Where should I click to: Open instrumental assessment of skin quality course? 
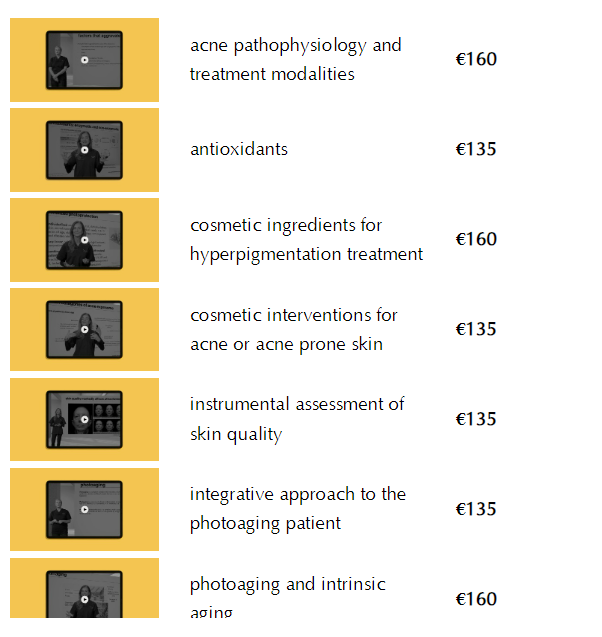tap(297, 419)
